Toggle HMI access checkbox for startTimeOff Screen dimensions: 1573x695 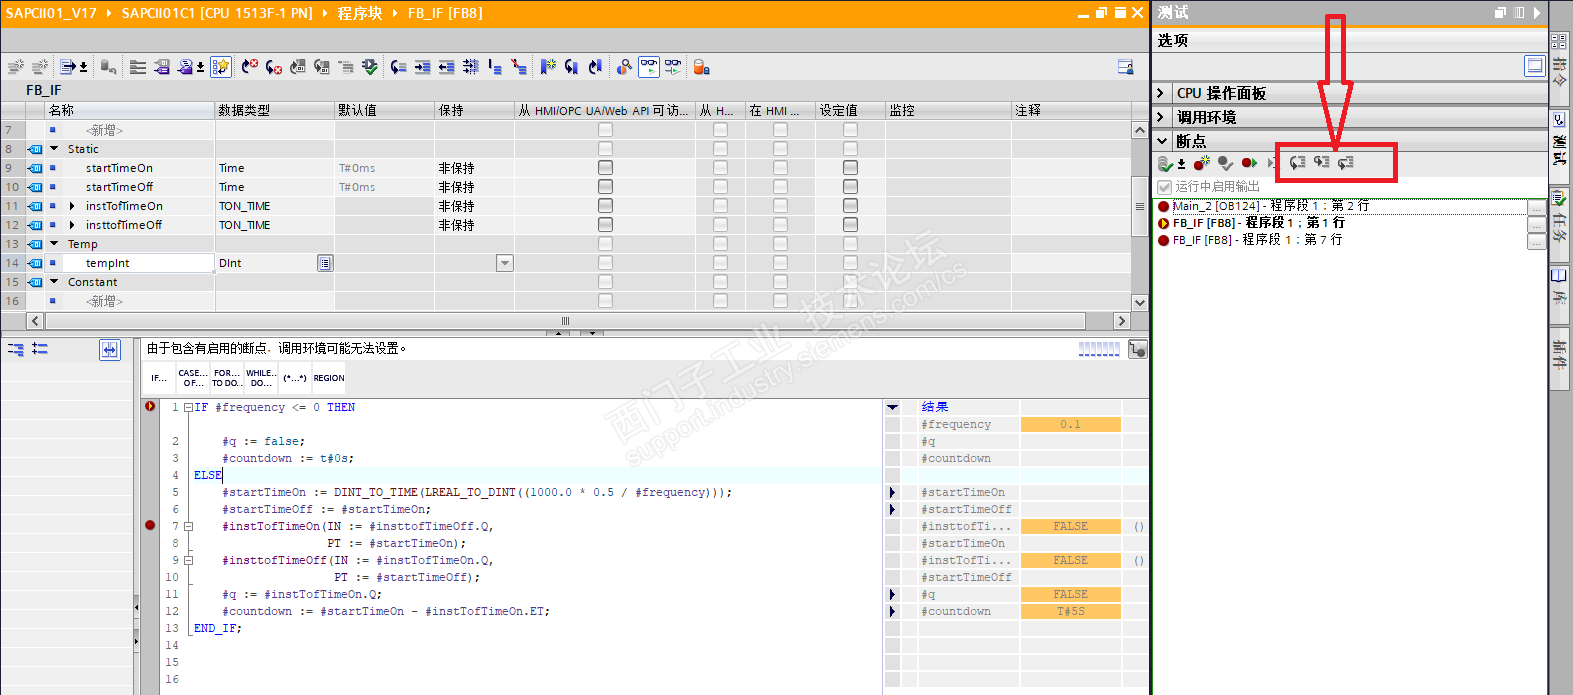(x=605, y=187)
